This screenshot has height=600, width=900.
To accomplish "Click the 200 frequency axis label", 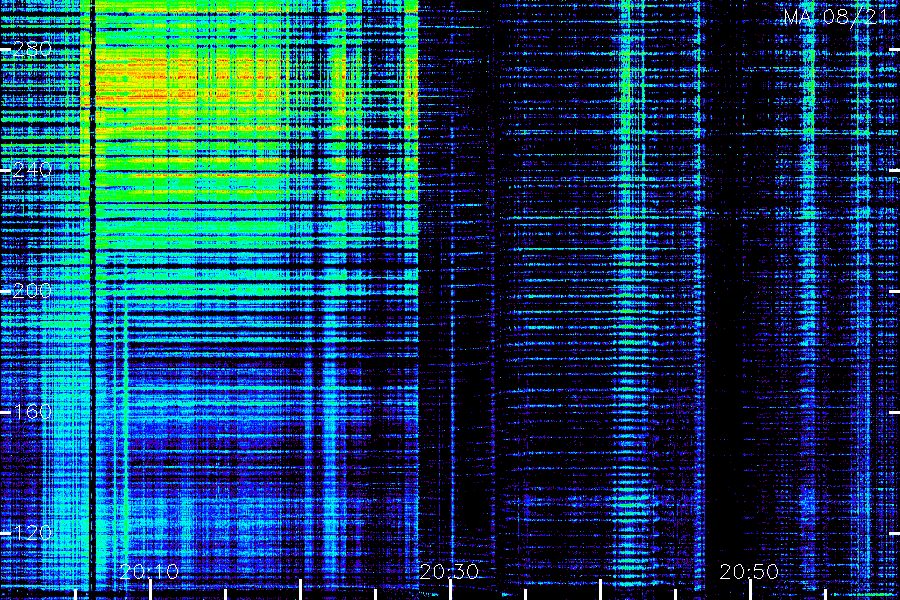I will point(32,291).
